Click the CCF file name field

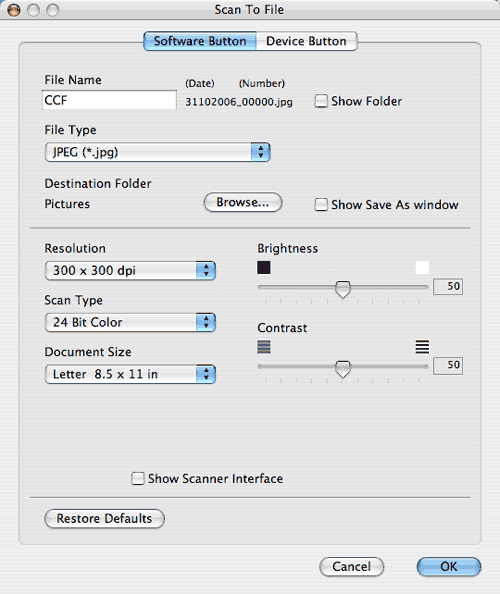point(109,100)
